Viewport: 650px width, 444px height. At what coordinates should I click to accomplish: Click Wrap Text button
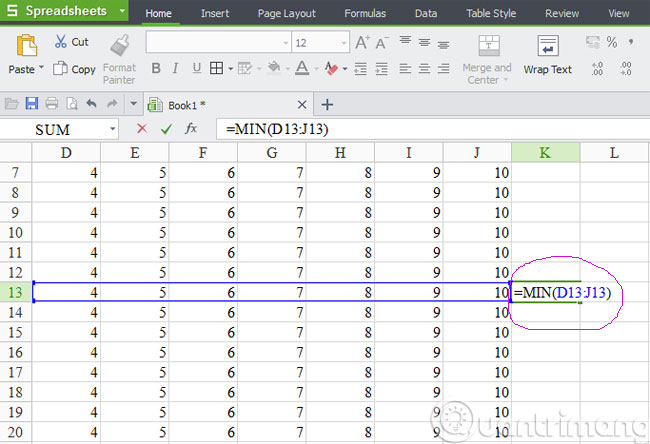click(548, 55)
